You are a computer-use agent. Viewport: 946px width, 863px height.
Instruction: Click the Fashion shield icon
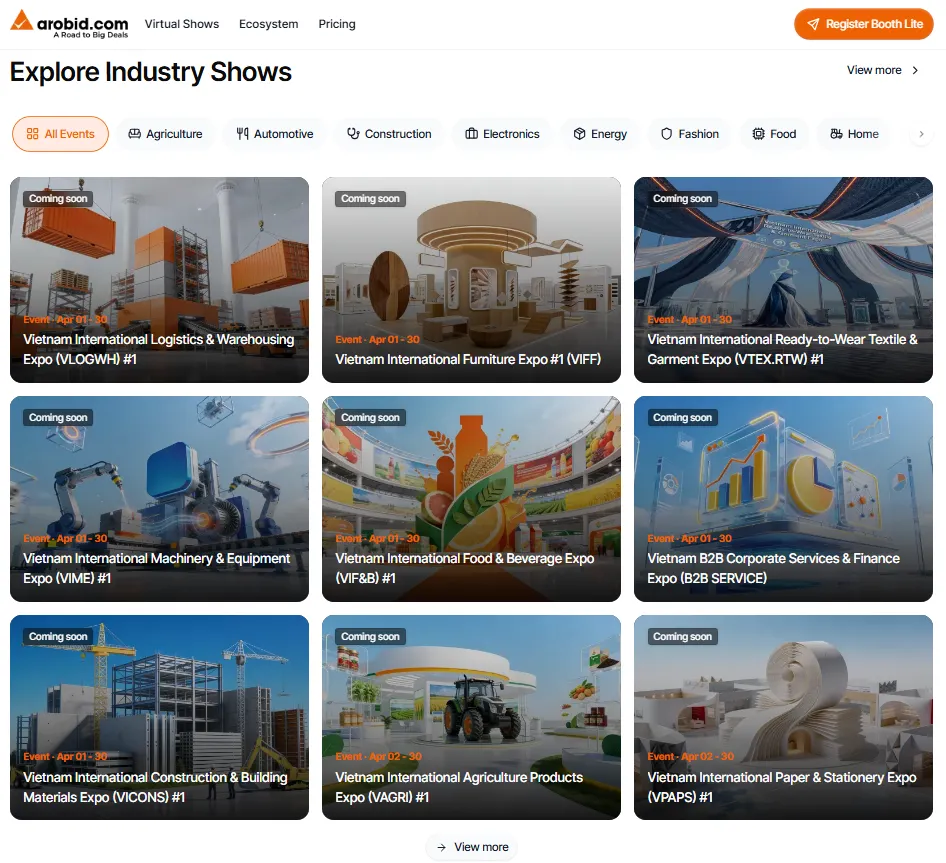[x=666, y=134]
